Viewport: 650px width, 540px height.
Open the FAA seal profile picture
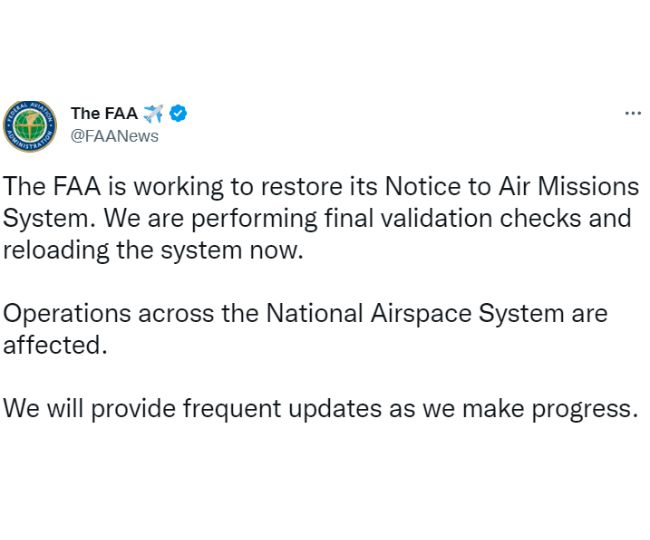tap(30, 126)
